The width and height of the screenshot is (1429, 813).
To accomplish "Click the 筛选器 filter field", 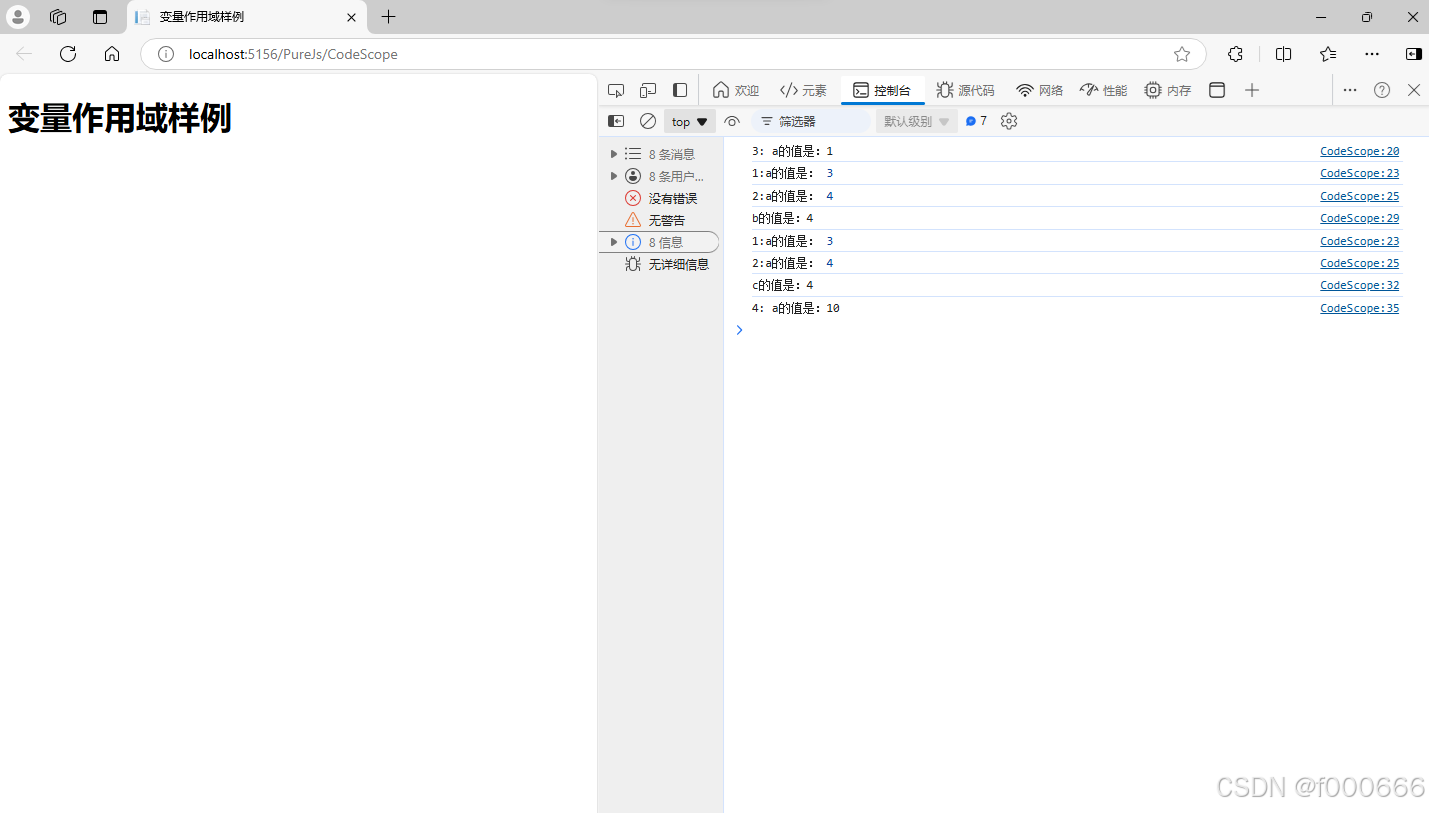I will pyautogui.click(x=812, y=121).
